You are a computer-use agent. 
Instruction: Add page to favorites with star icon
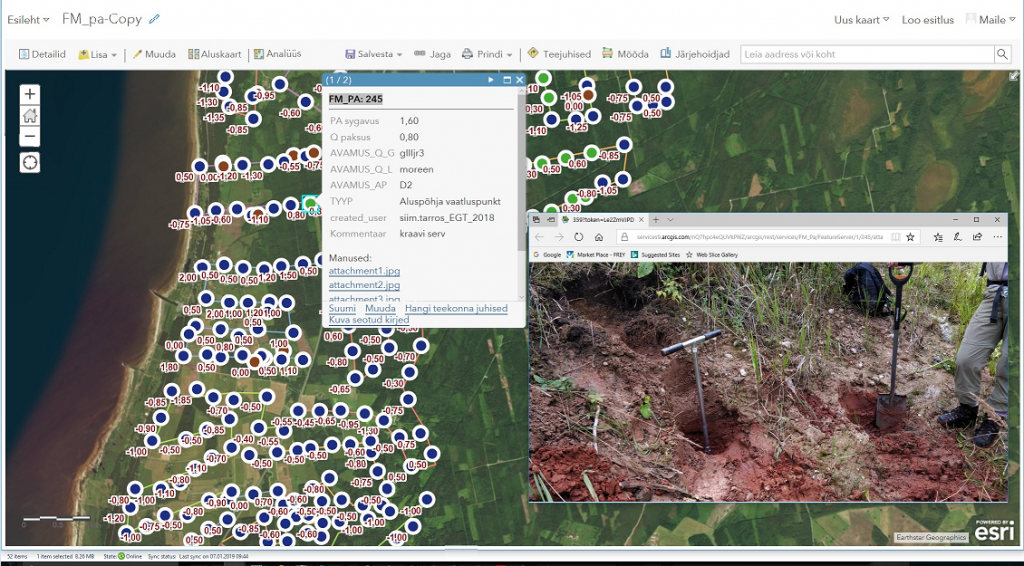(910, 237)
